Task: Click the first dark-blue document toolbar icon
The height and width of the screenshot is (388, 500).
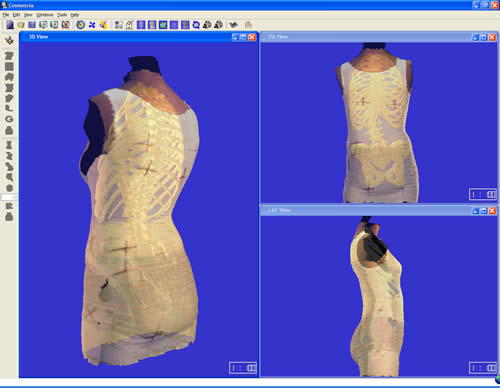Action: coord(10,25)
